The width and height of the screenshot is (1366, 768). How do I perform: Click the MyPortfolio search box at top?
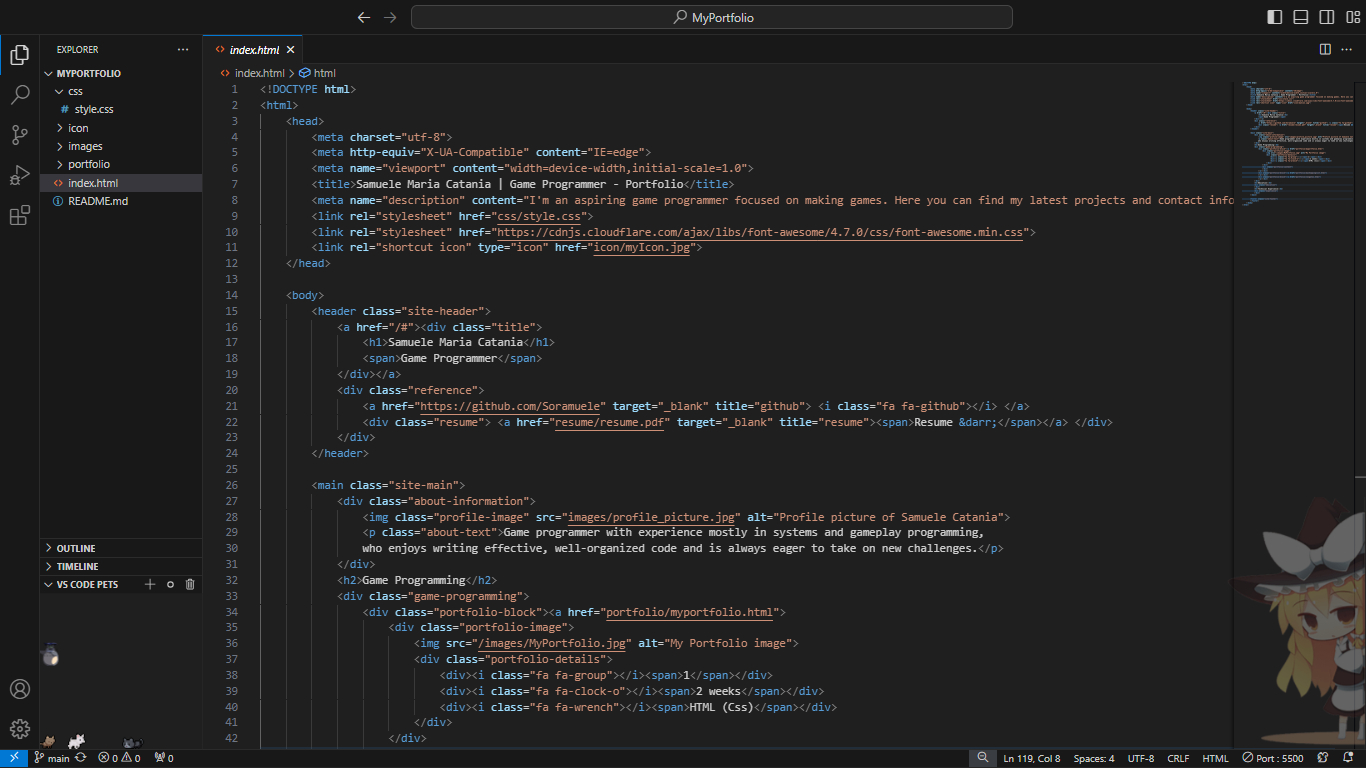(711, 17)
